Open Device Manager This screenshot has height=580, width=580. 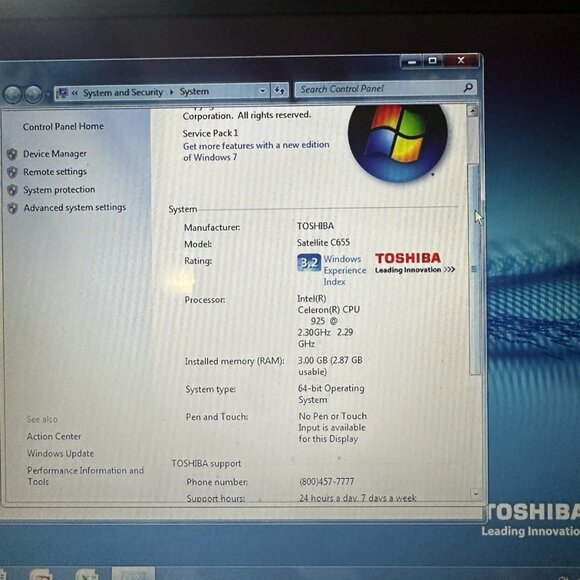coord(55,154)
